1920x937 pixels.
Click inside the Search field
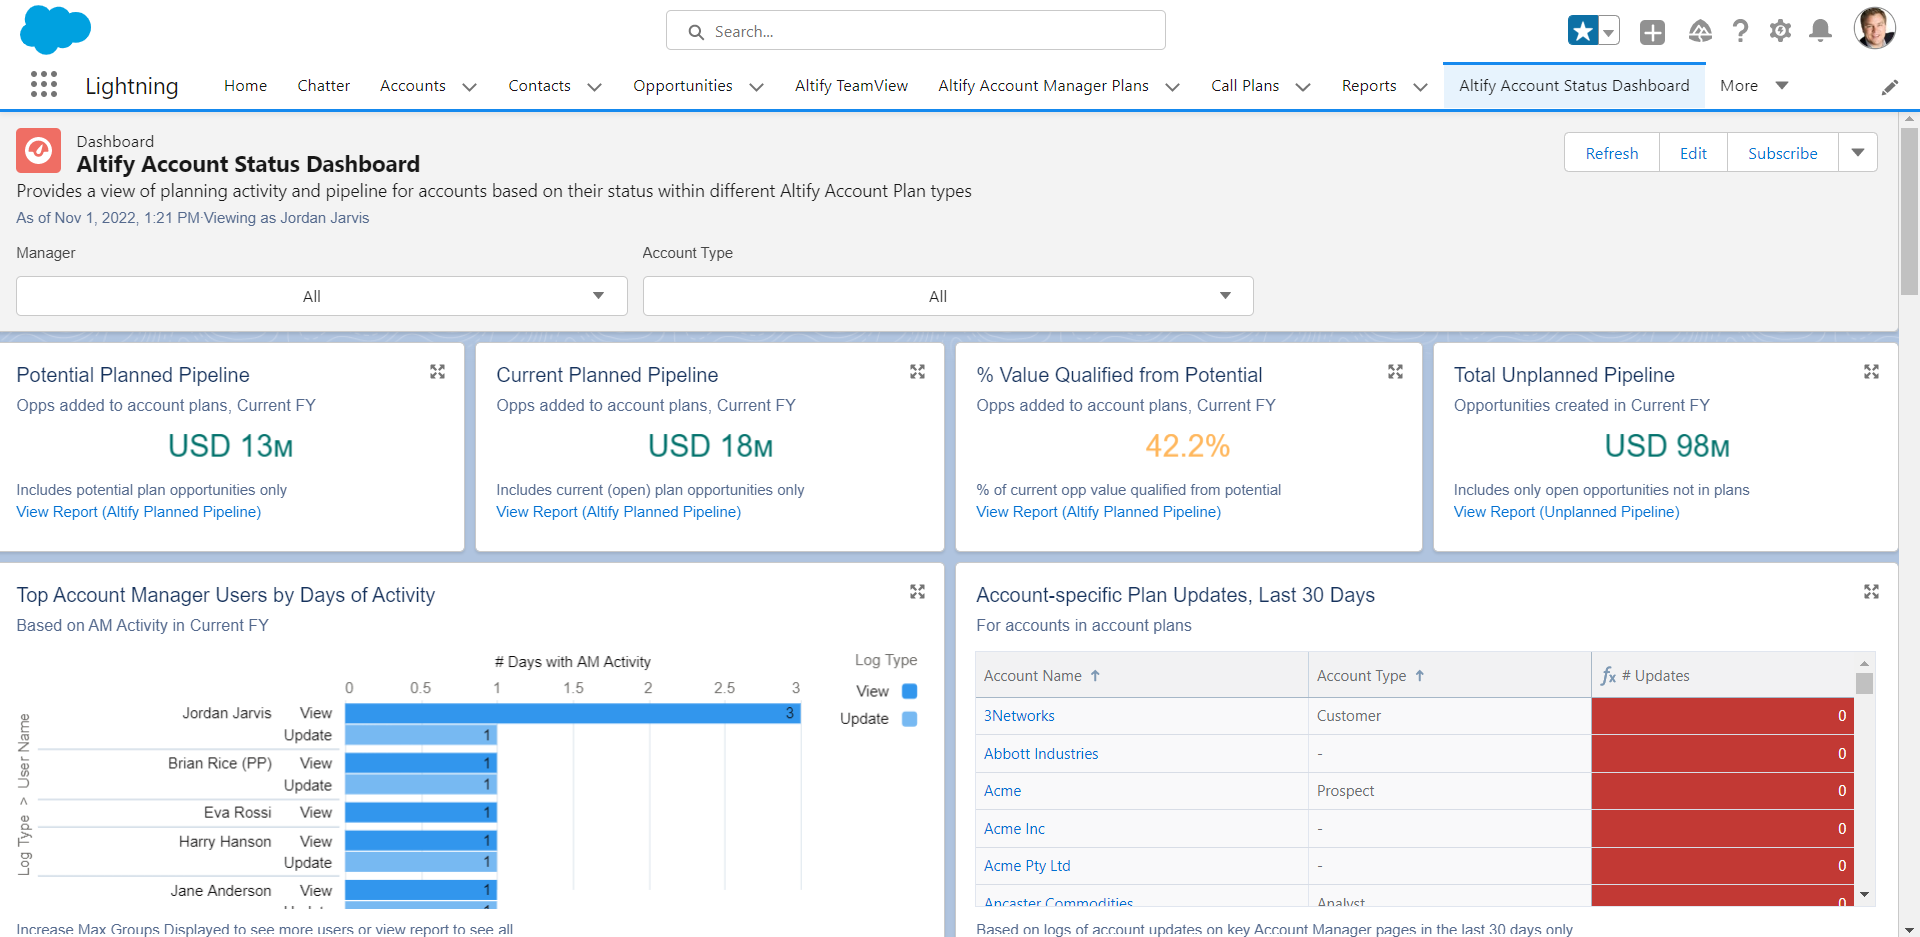[915, 30]
